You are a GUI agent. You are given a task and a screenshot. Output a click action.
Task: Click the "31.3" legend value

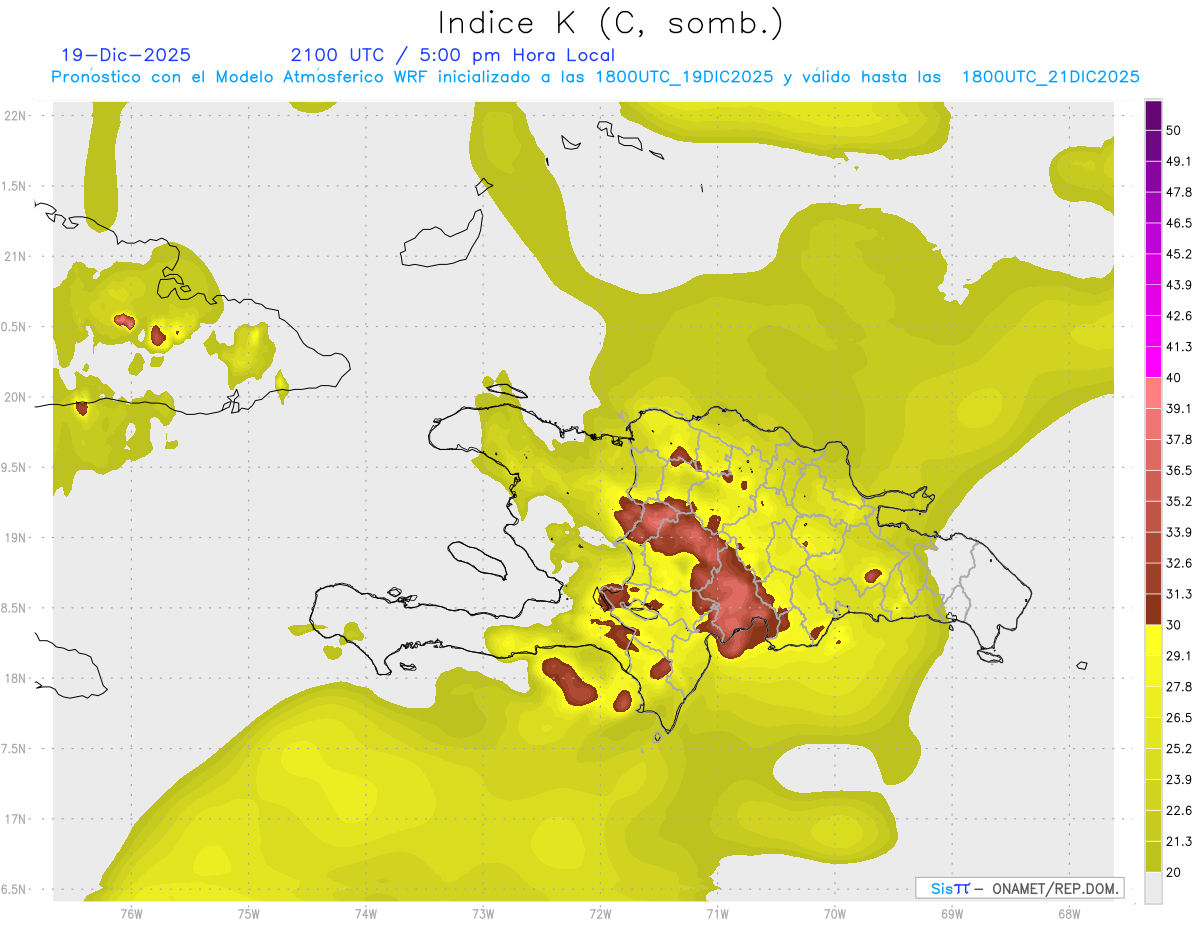click(x=1179, y=594)
